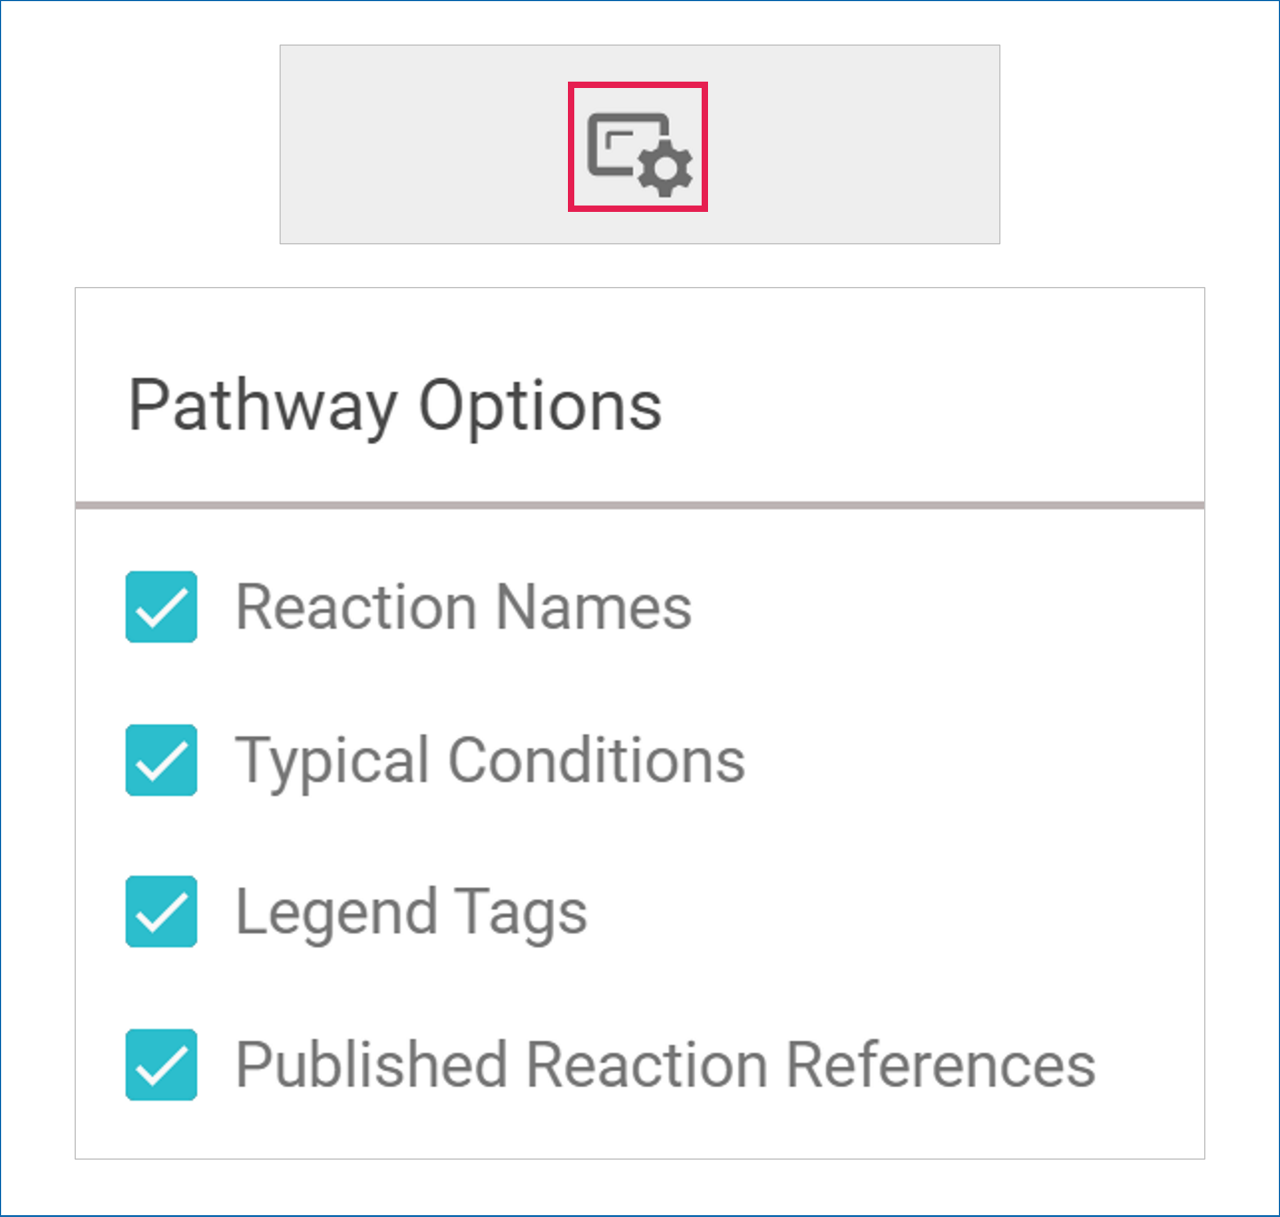Click the gray toolbar left of settings icon
This screenshot has height=1217, width=1280.
coord(420,145)
